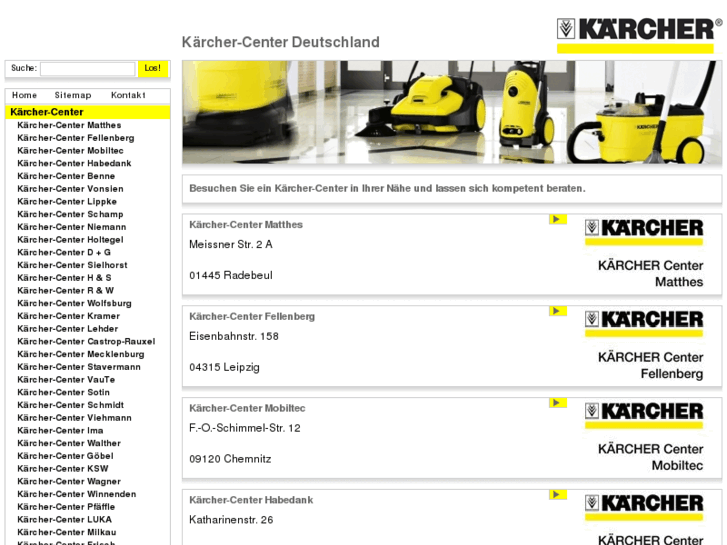Click the Kärcher-Center Habedank card heading
The image size is (727, 545).
(x=251, y=500)
